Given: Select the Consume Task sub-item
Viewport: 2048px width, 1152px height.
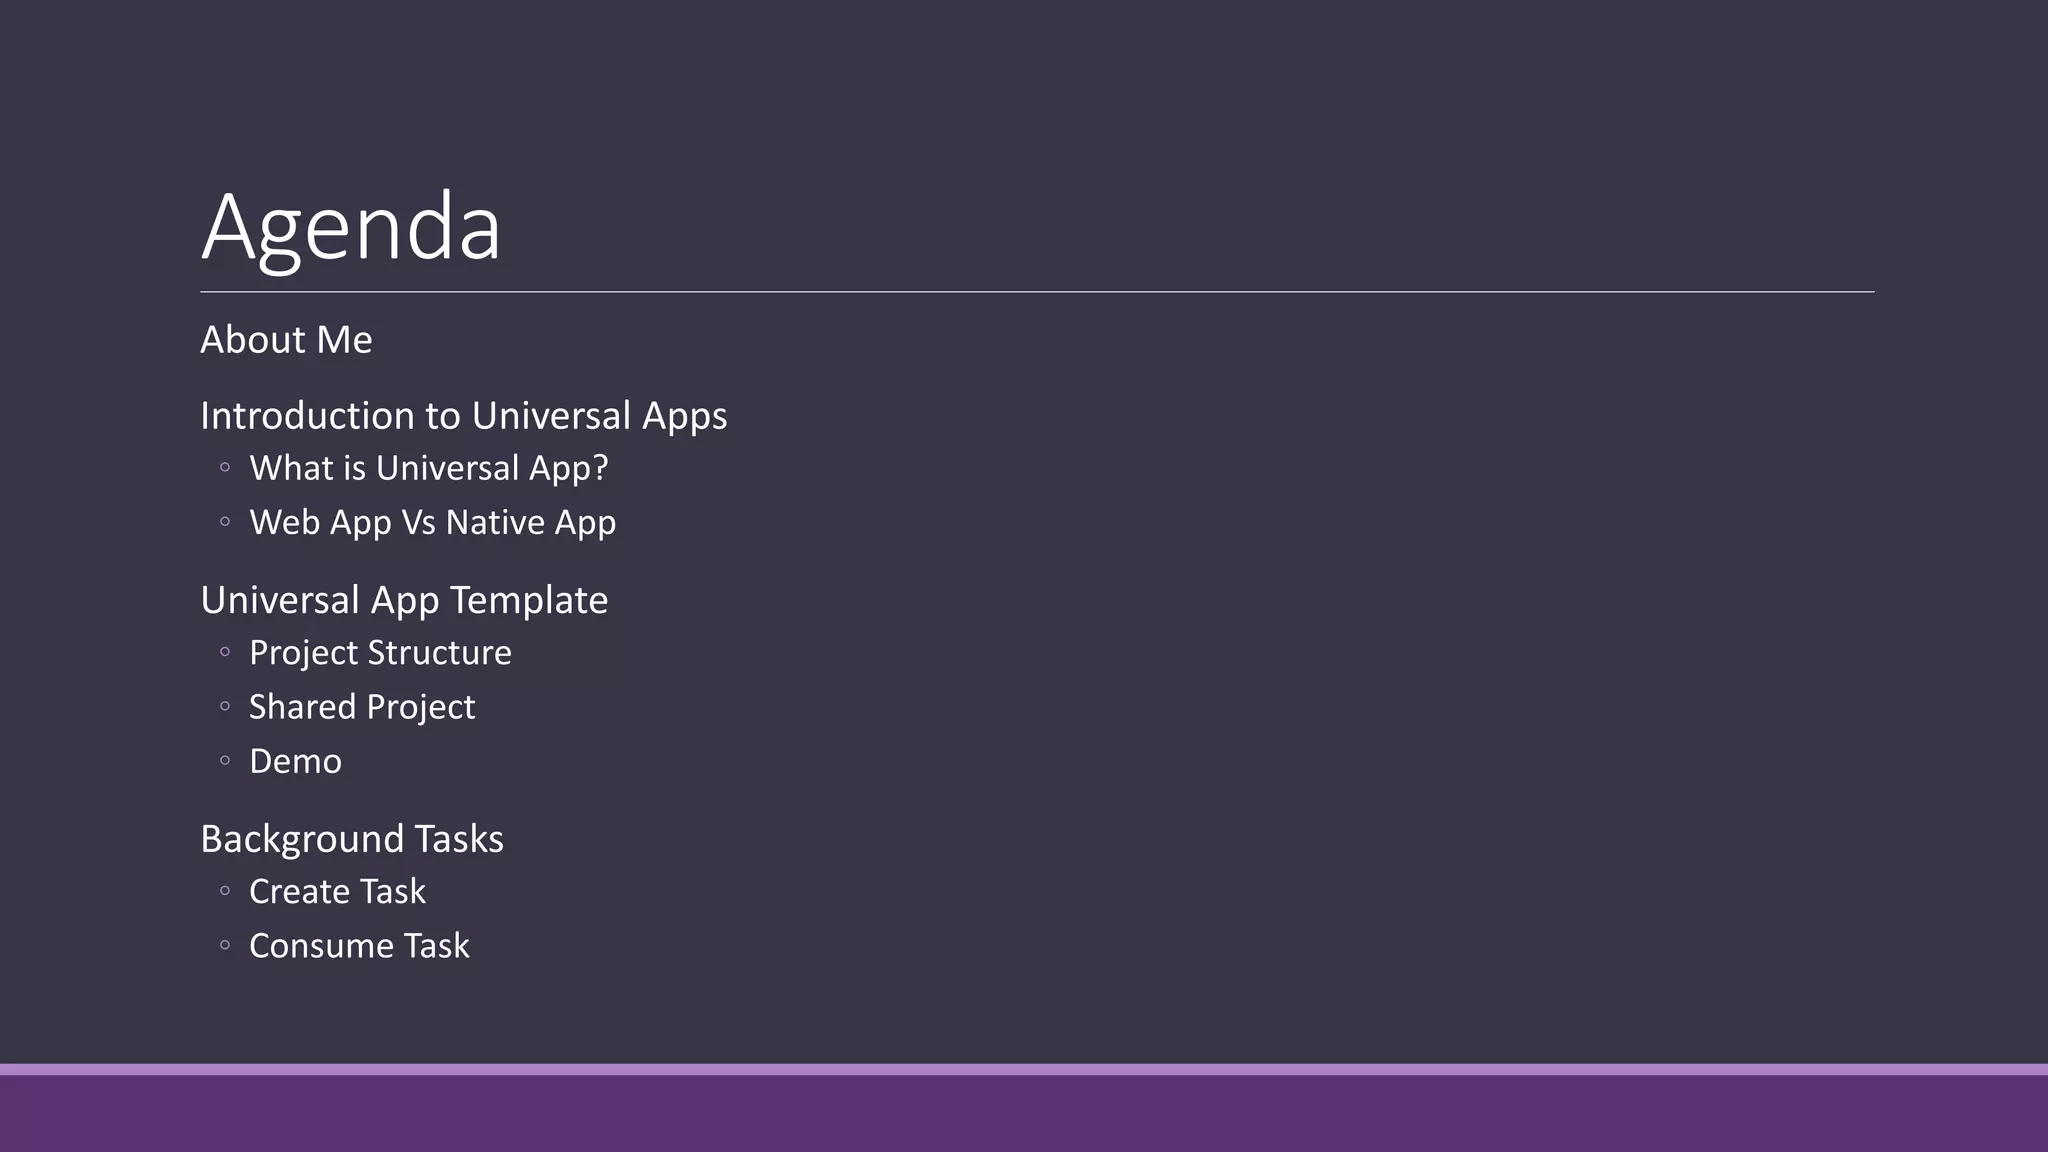Looking at the screenshot, I should (359, 946).
